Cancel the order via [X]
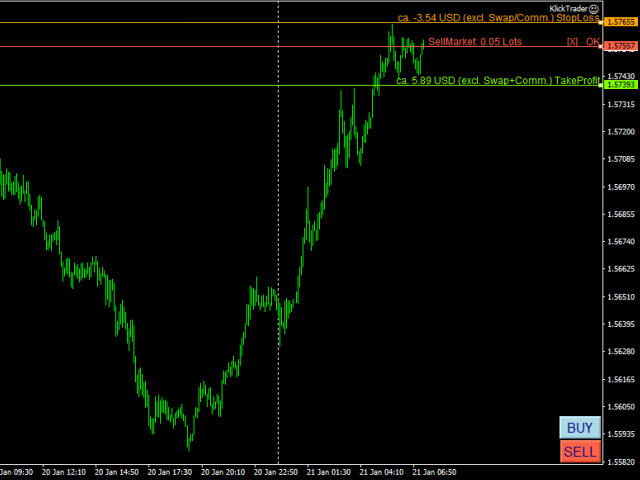The height and width of the screenshot is (480, 640). pos(572,42)
